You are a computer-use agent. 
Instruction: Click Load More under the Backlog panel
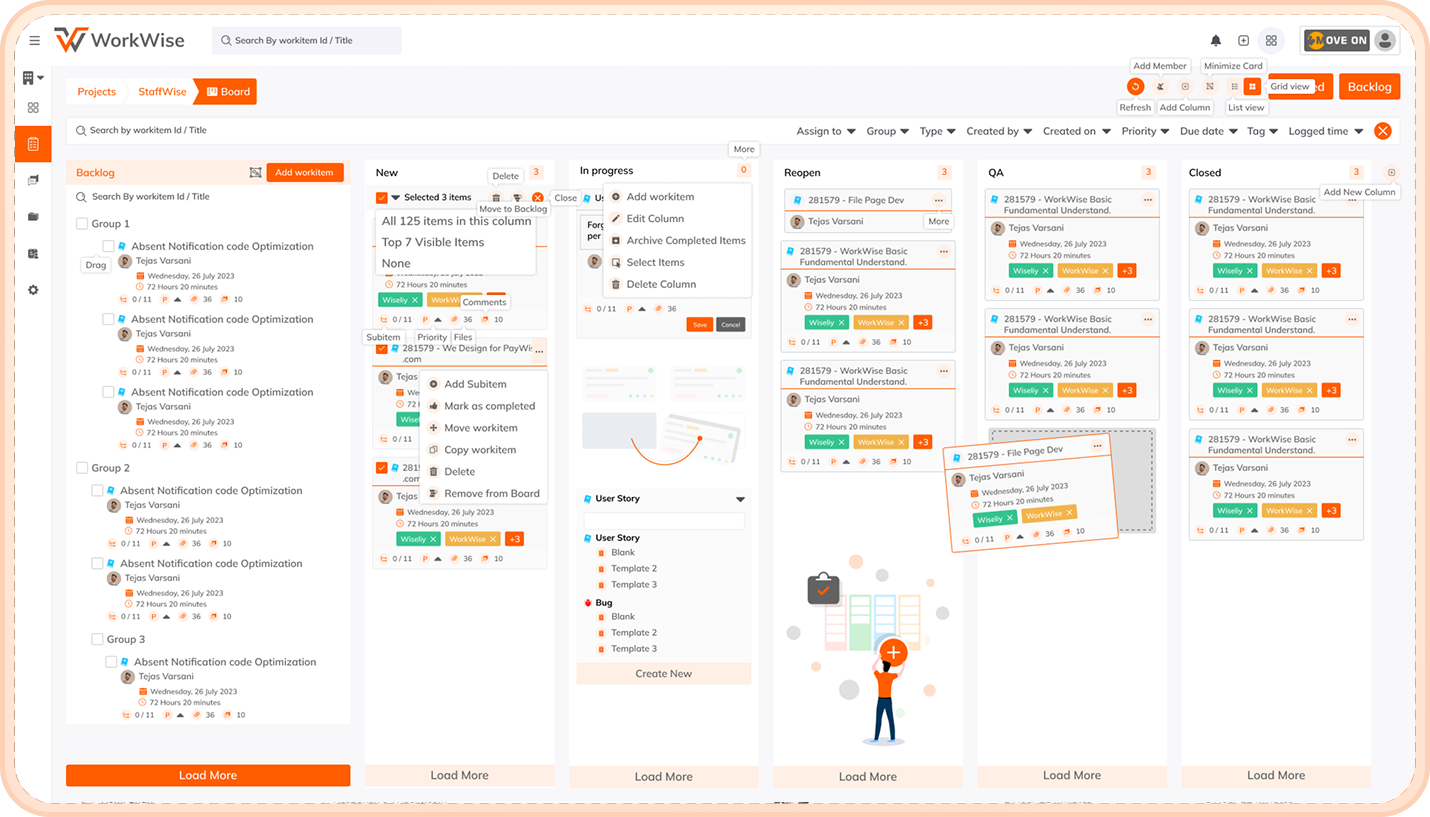208,775
